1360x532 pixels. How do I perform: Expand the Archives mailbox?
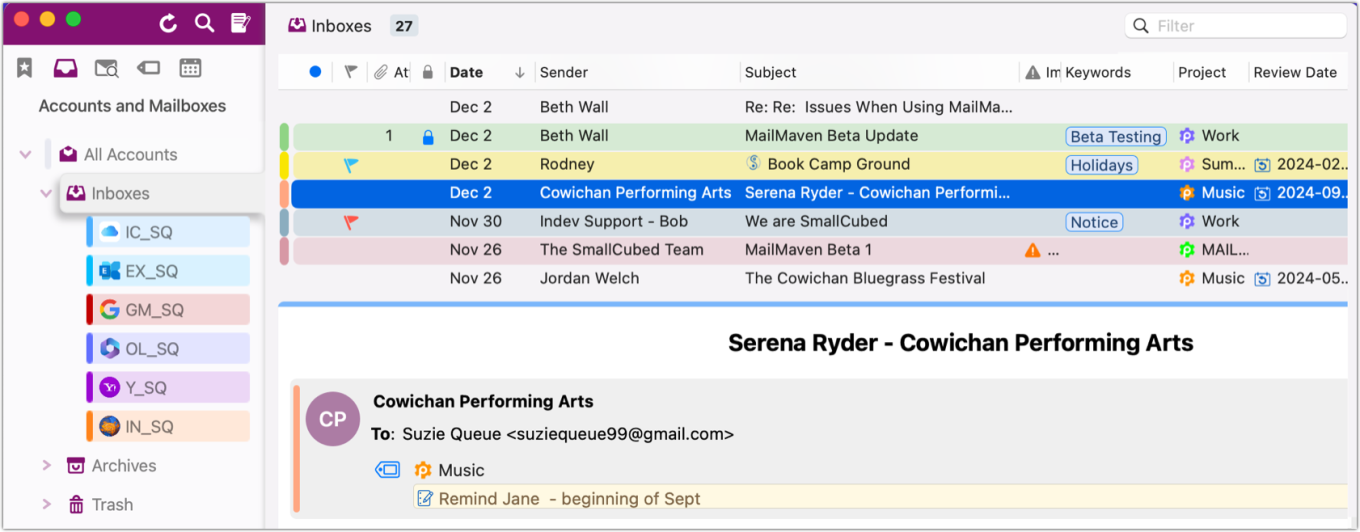[x=46, y=465]
